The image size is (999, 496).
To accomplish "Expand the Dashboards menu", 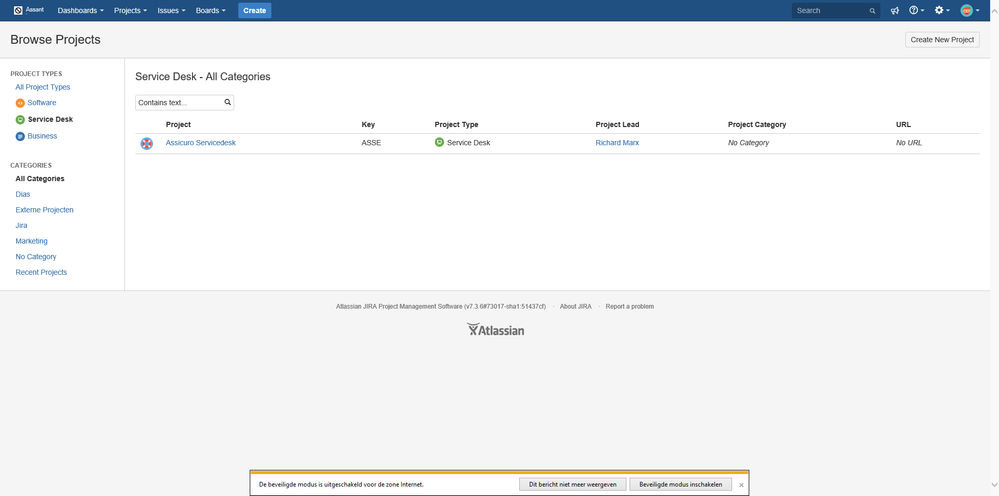I will [x=80, y=11].
